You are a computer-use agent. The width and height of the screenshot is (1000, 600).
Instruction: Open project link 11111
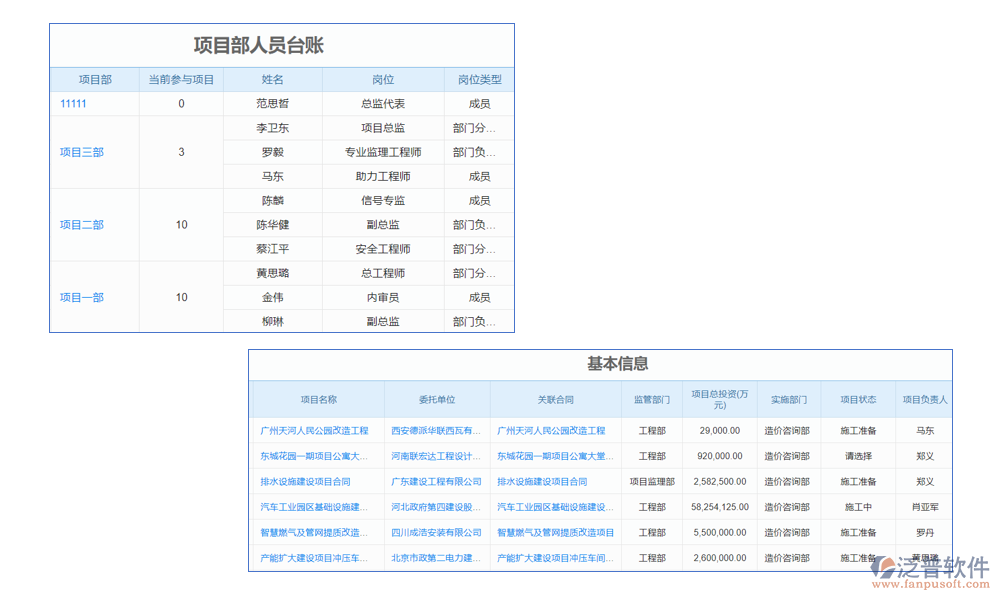[74, 103]
